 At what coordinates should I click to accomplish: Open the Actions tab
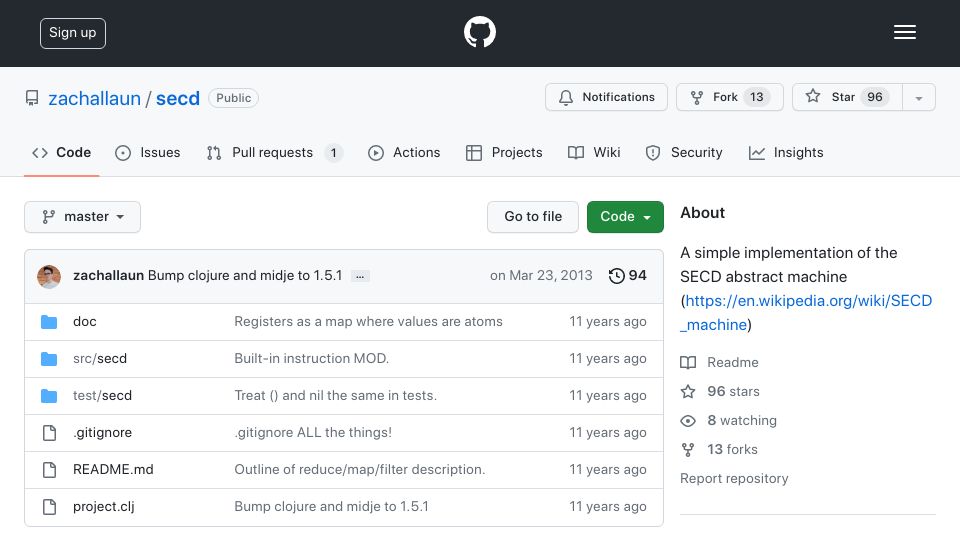coord(404,152)
